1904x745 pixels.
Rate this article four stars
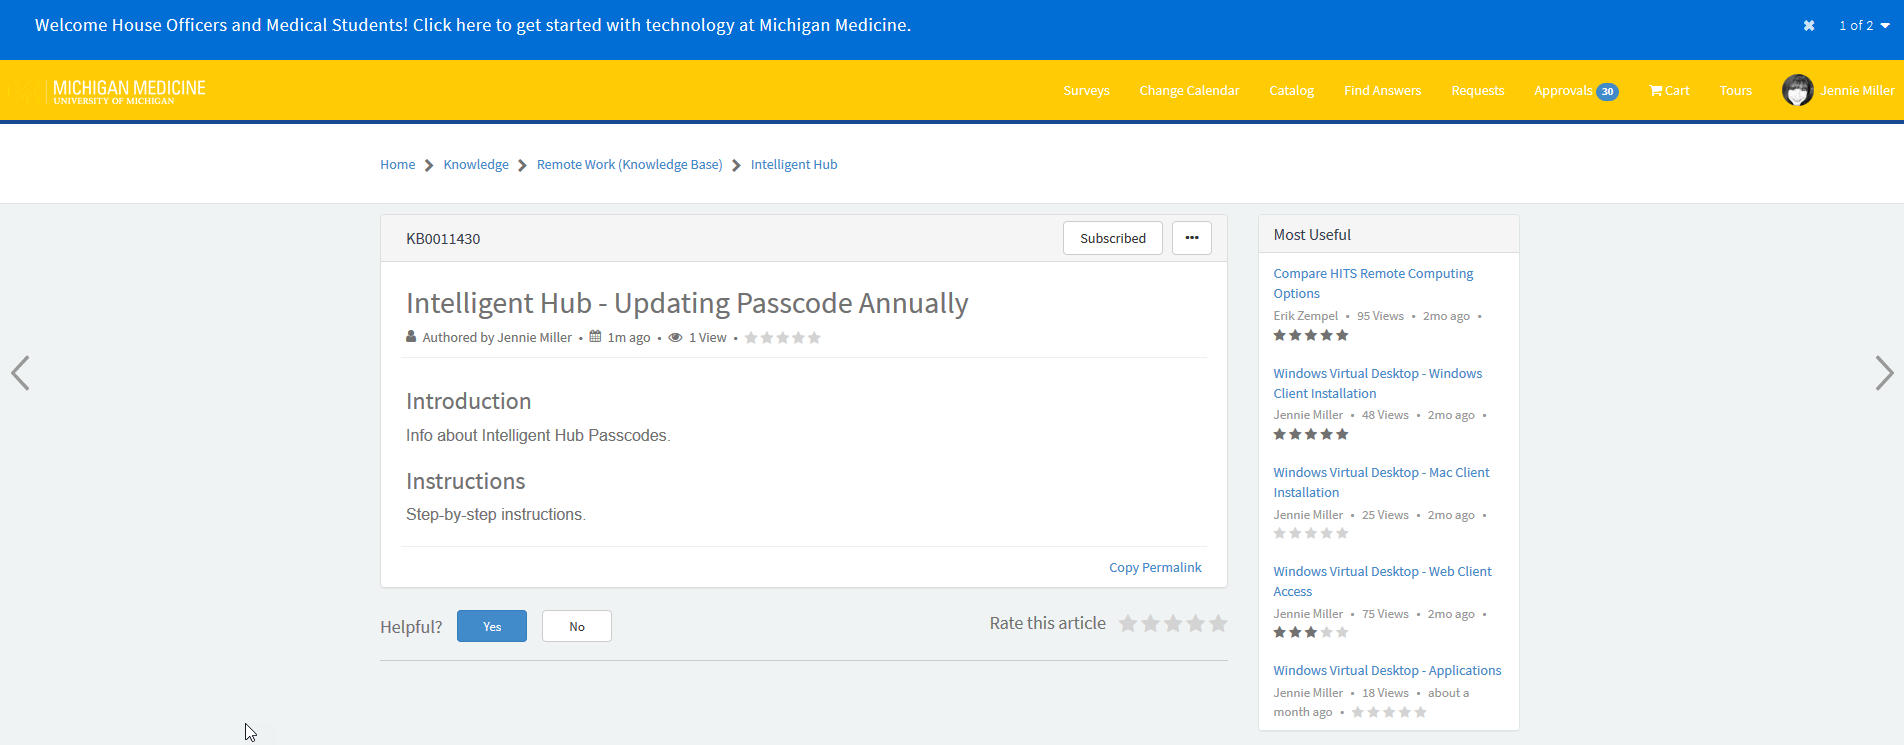click(1195, 624)
